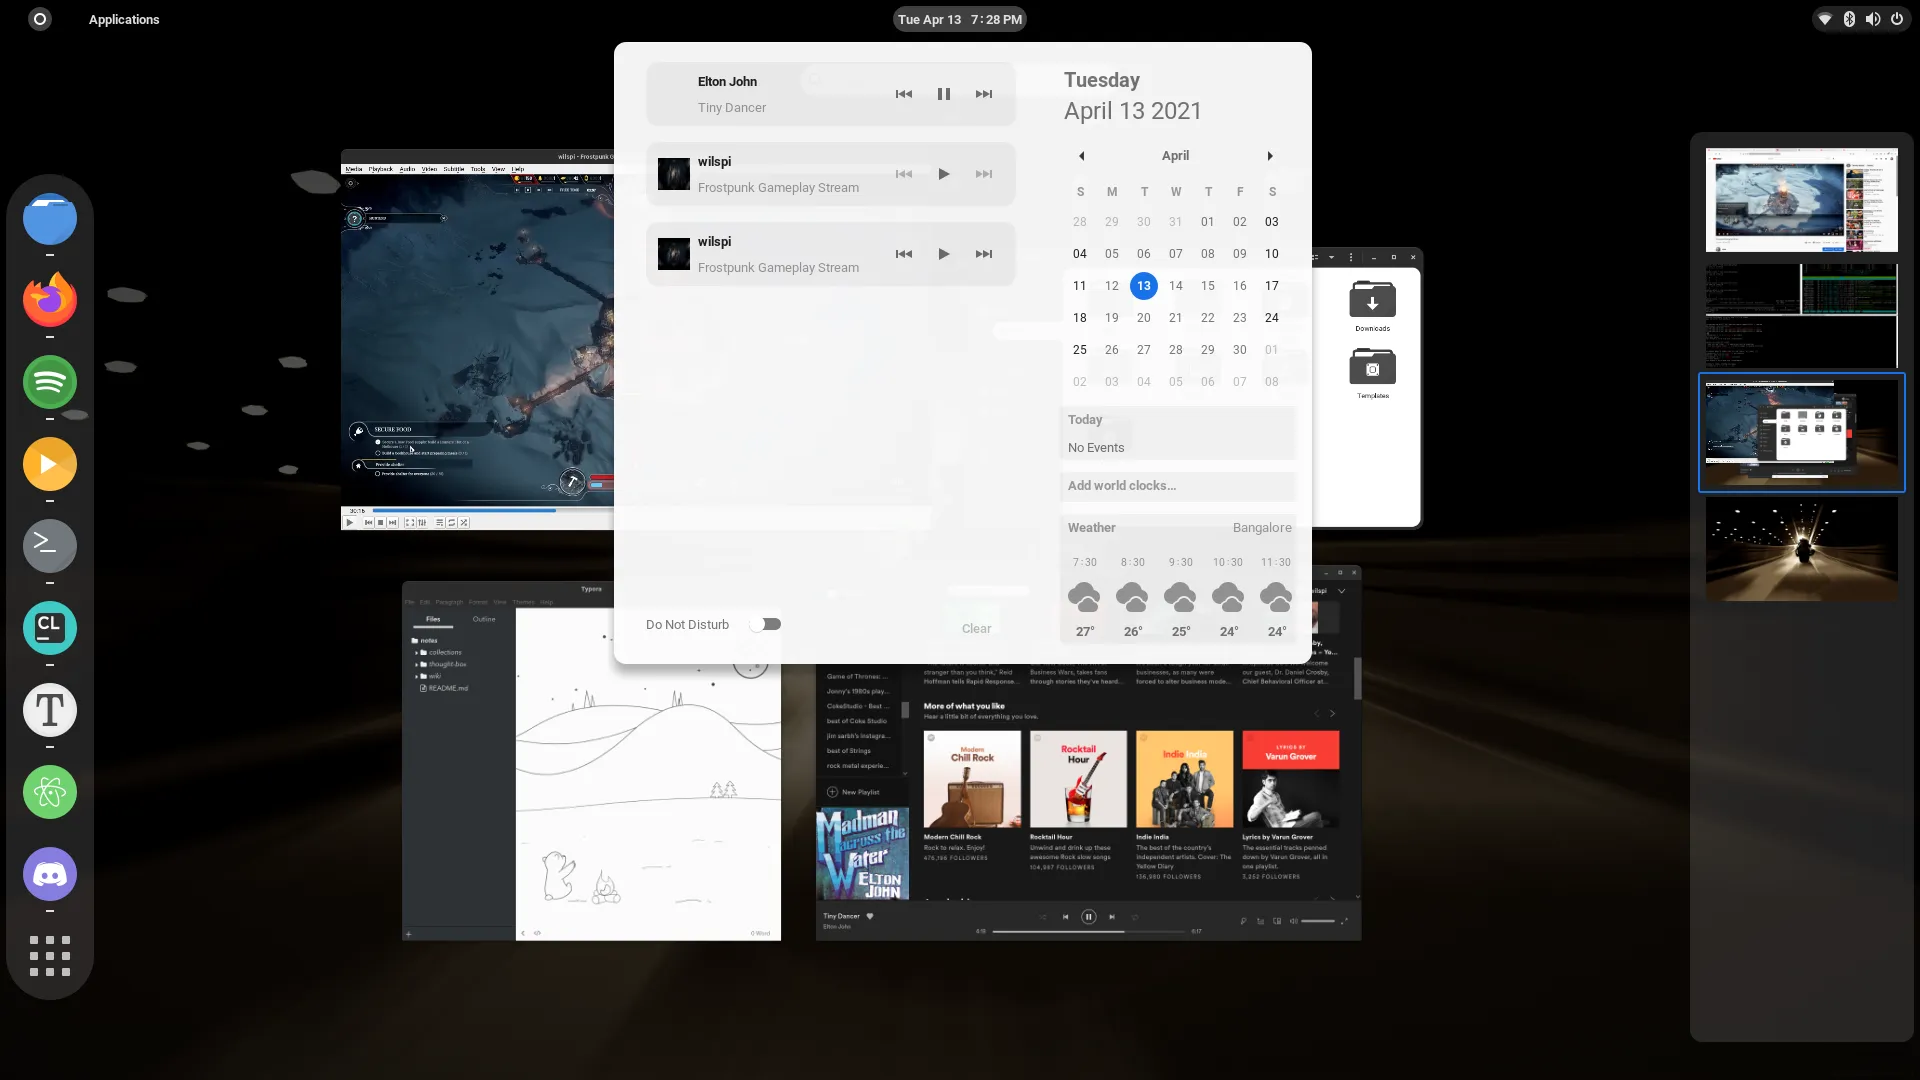Open Templates folder in Files window
1920x1080 pixels.
pyautogui.click(x=1373, y=373)
